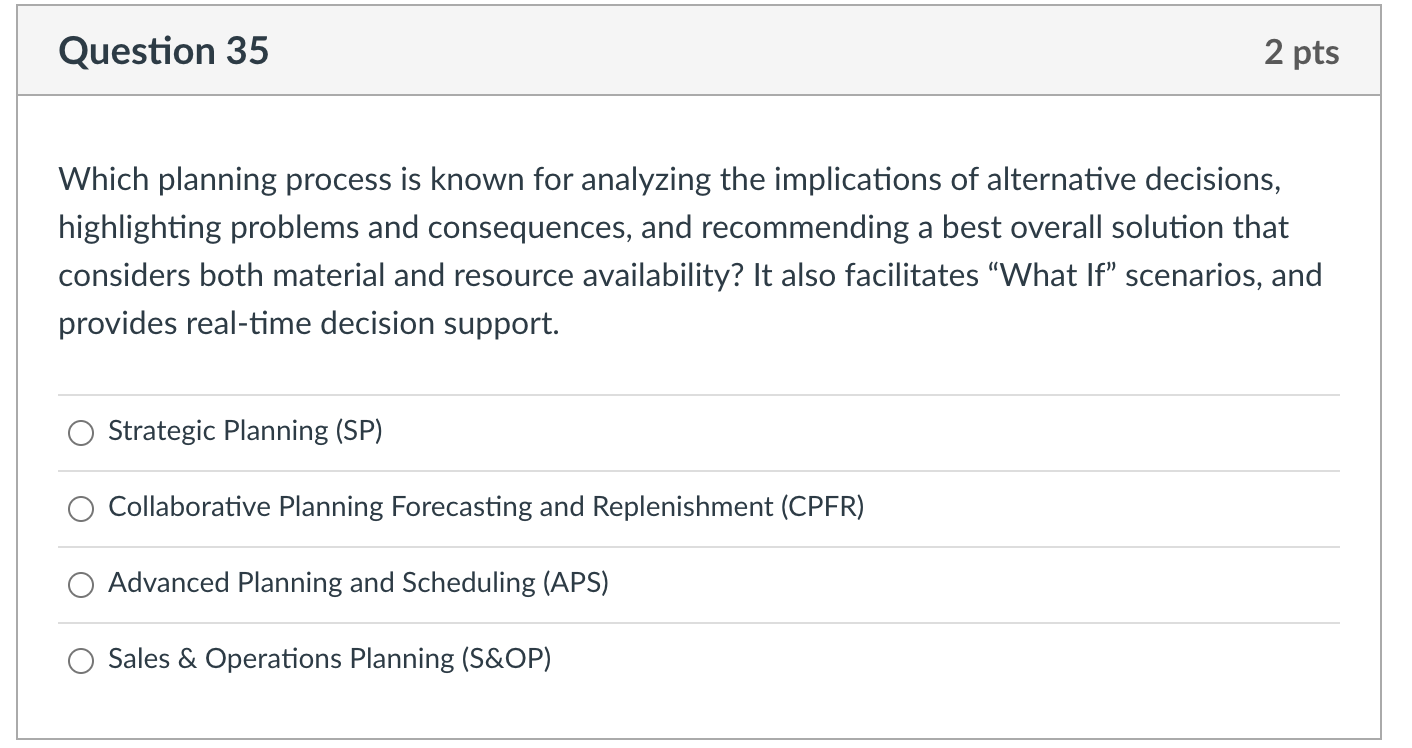
Task: Click the Sales & Operations Planning label
Action: point(330,659)
